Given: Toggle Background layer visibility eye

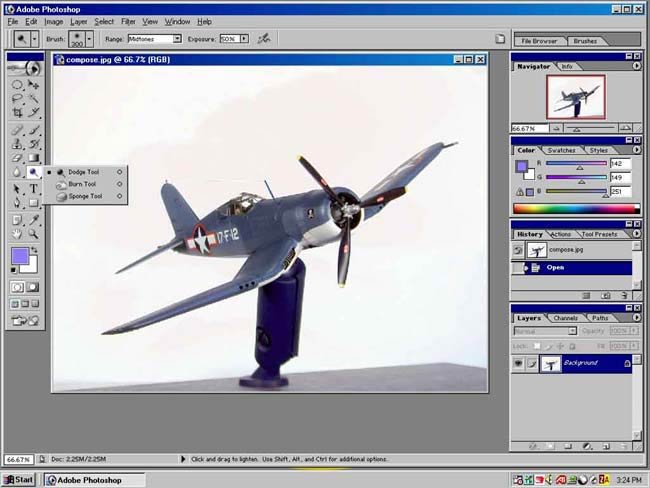Looking at the screenshot, I should [519, 363].
